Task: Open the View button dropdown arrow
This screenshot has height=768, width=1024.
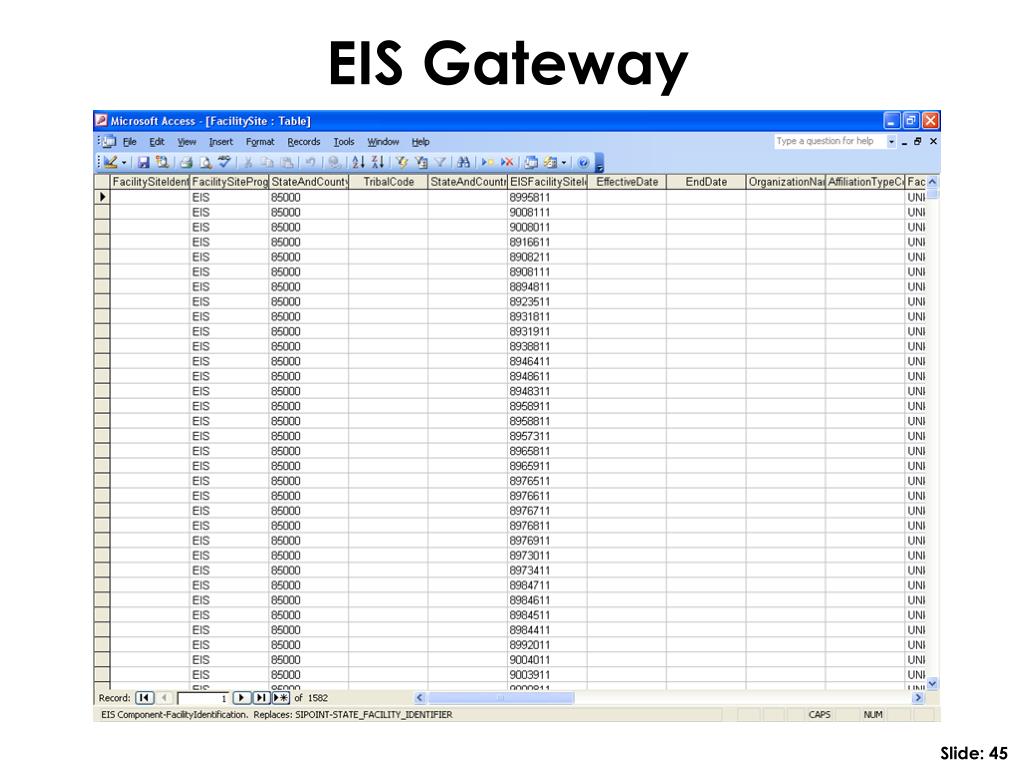Action: [124, 163]
